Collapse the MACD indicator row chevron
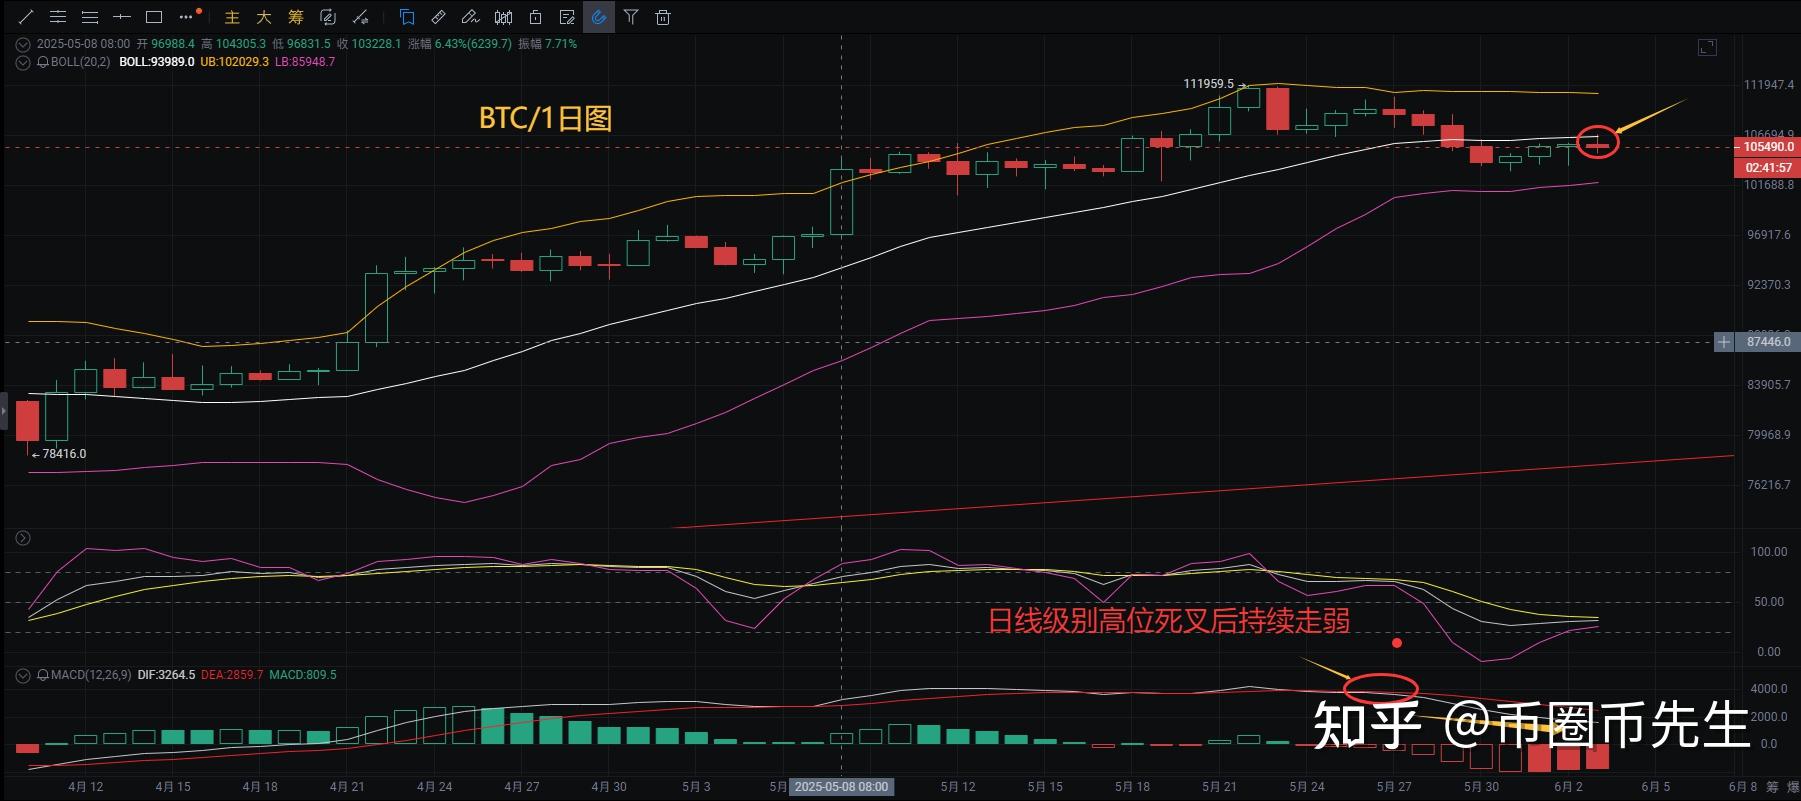This screenshot has width=1801, height=801. 23,675
